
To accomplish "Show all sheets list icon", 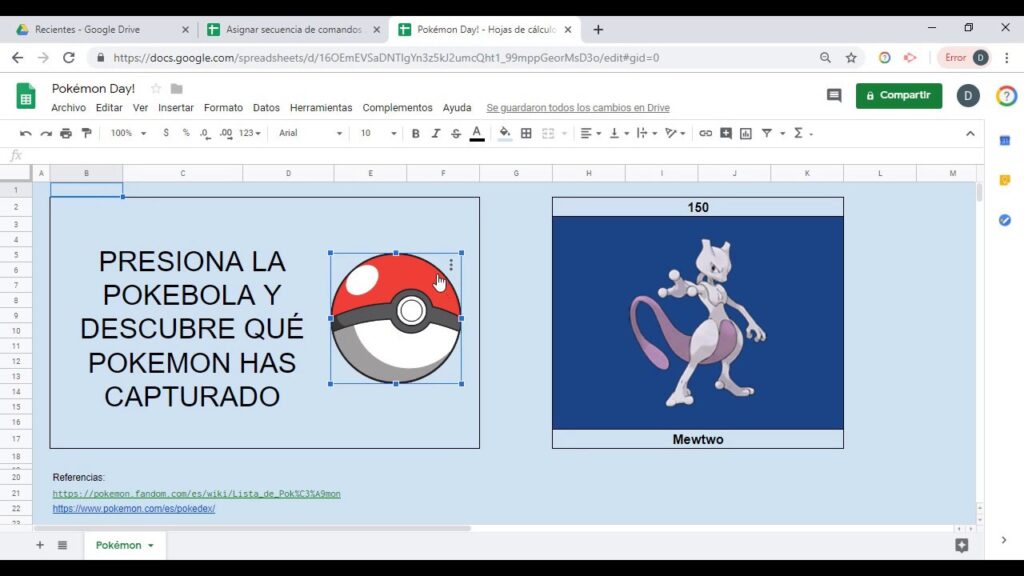I will tap(62, 545).
